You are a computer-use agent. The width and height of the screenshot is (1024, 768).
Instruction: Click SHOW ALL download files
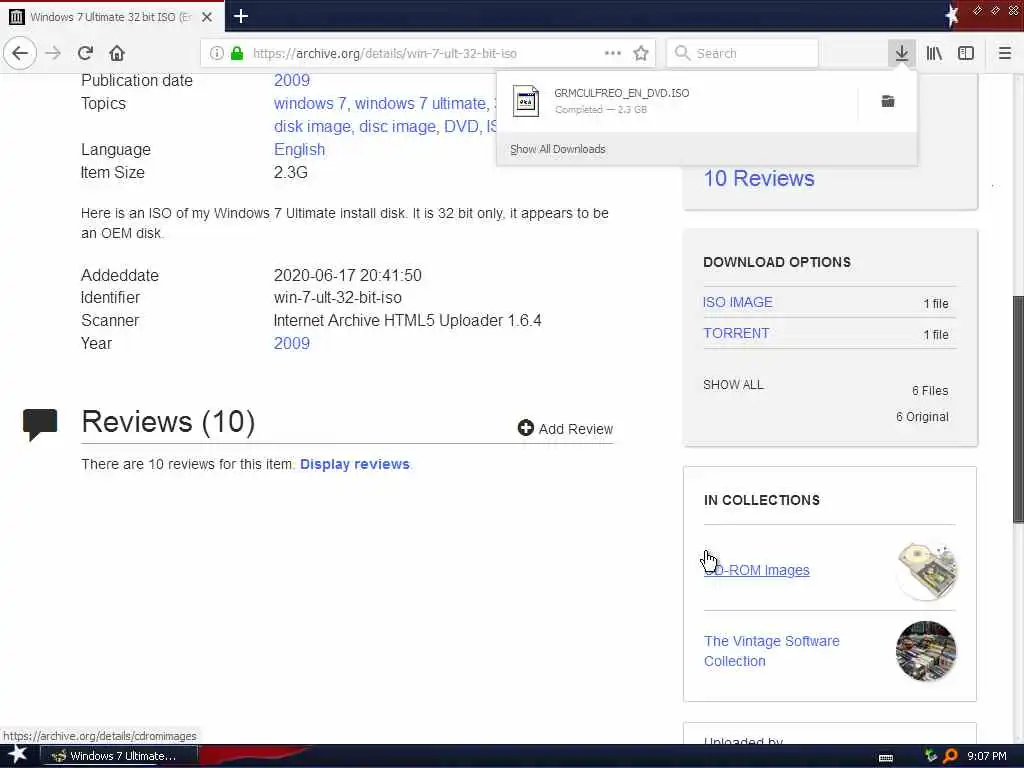(733, 385)
